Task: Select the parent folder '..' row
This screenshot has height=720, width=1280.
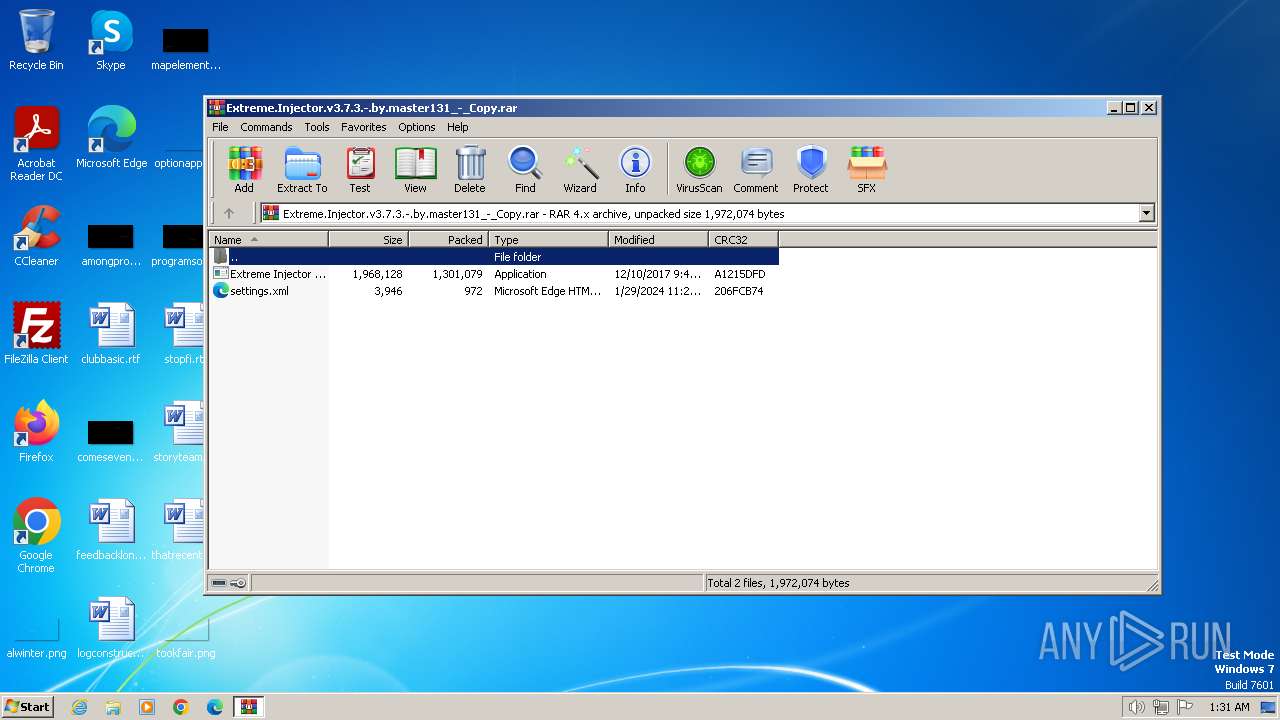Action: [494, 257]
